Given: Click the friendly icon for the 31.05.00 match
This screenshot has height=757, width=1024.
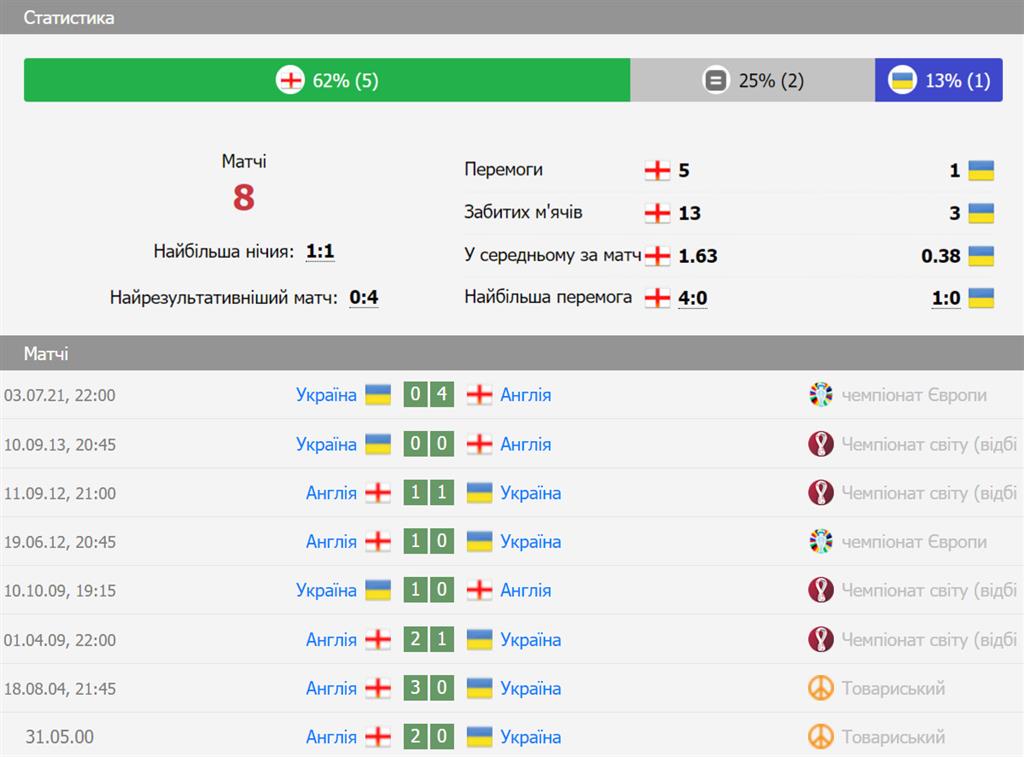Looking at the screenshot, I should (x=820, y=737).
